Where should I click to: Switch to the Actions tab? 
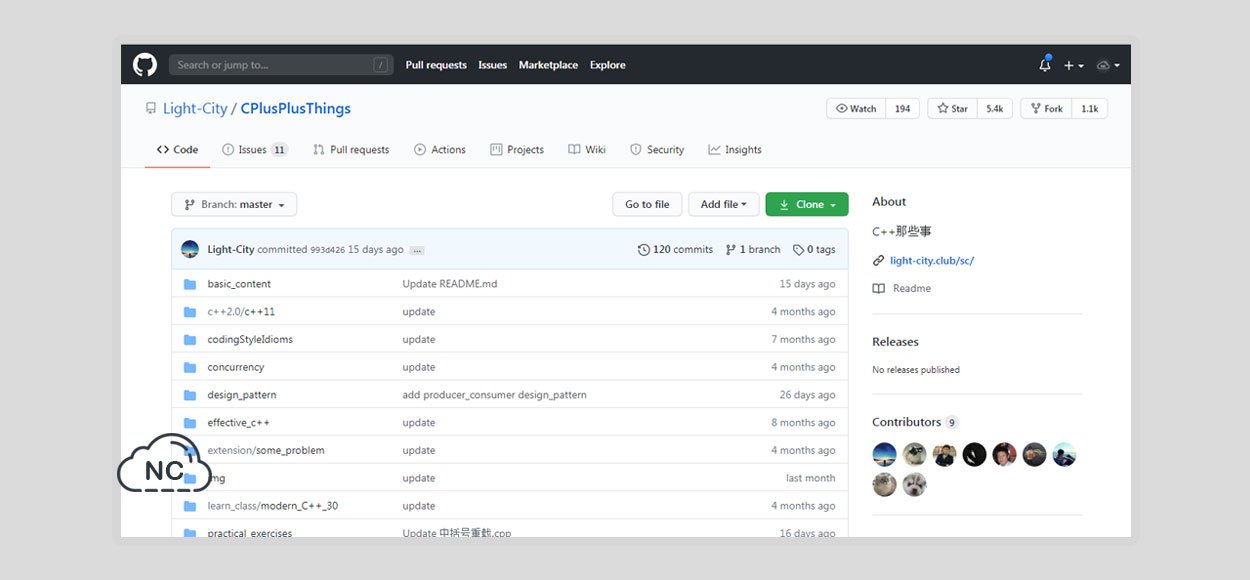(x=440, y=150)
